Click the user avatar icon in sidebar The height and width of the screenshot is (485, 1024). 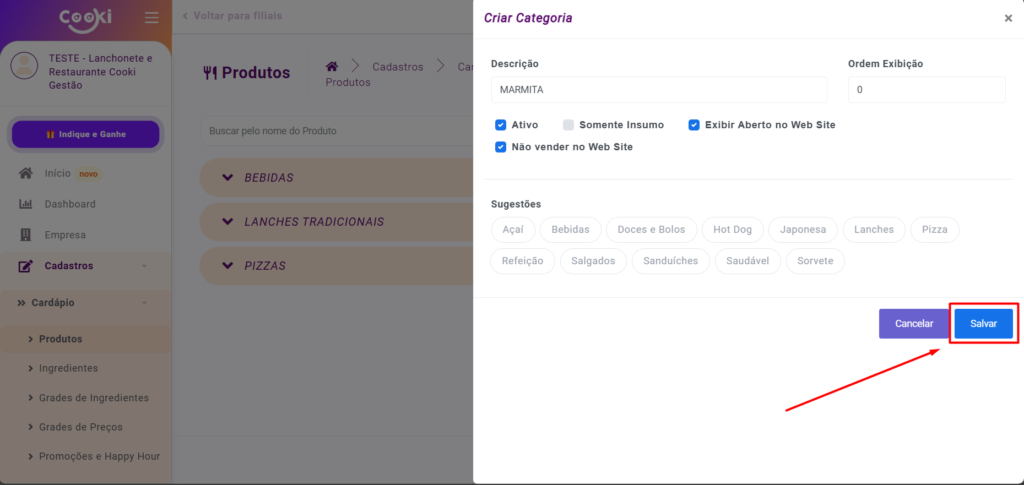coord(23,65)
